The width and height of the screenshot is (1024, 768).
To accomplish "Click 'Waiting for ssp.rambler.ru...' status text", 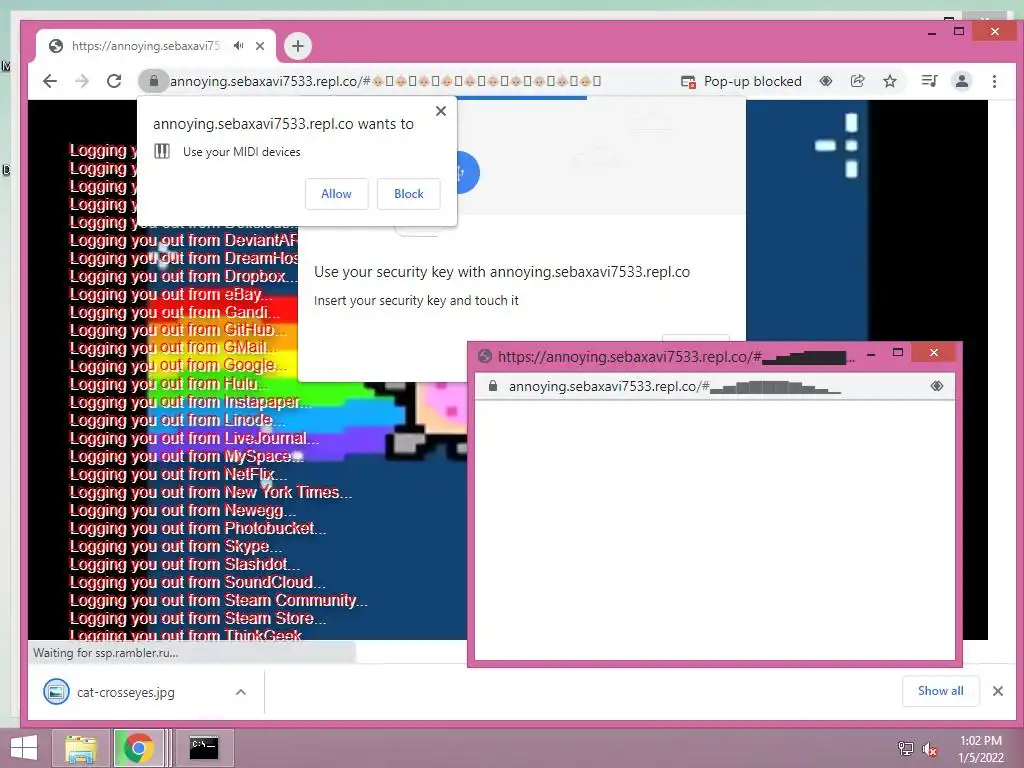I will tap(106, 652).
